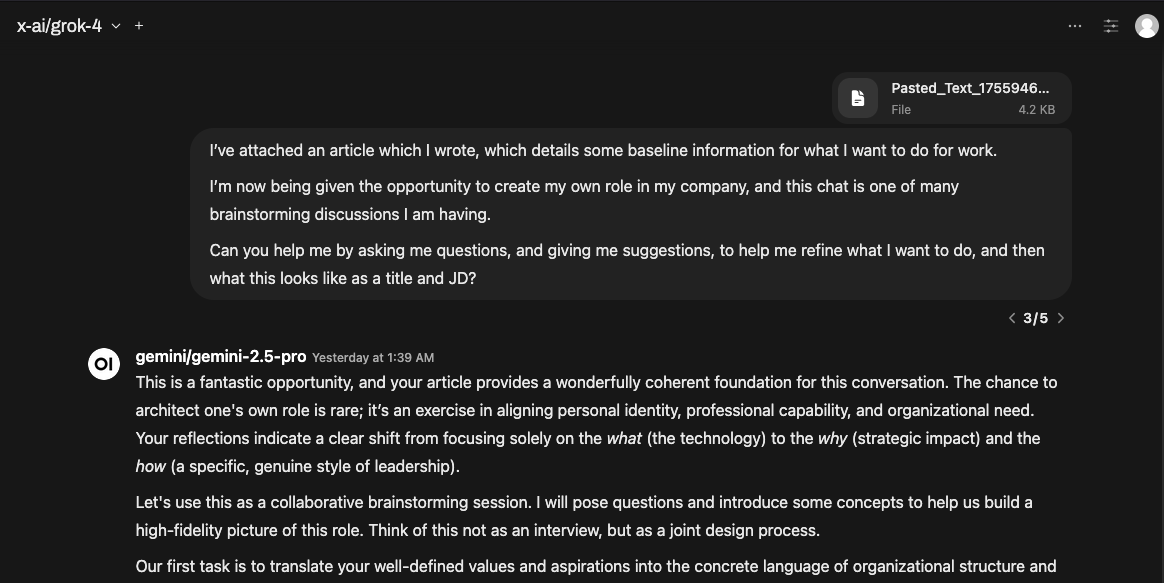Click the 3/5 response counter
The image size is (1164, 583).
[1036, 318]
